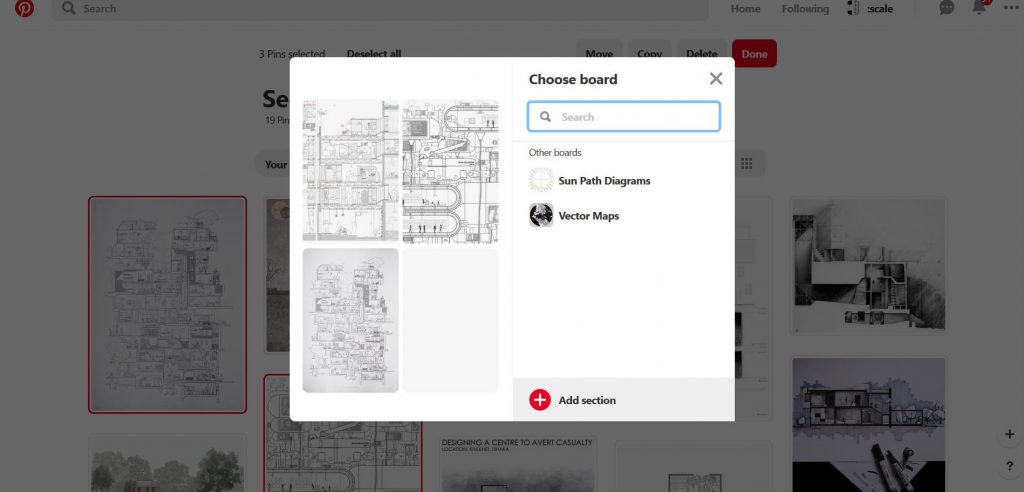
Task: Open the messages speech bubble icon
Action: pos(946,8)
